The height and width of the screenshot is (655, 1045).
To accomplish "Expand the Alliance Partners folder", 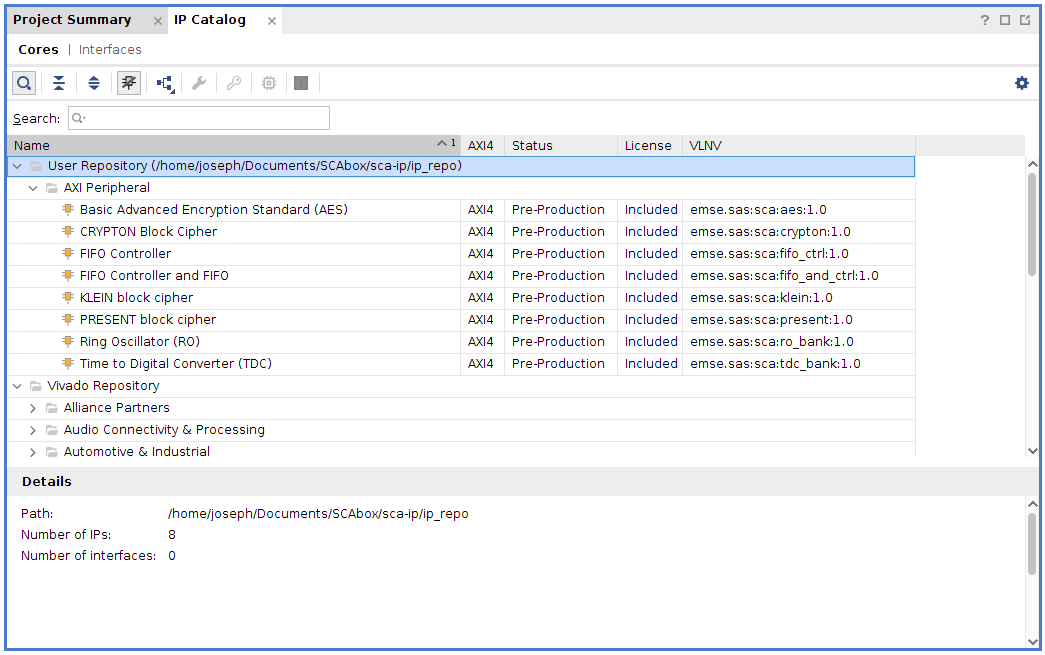I will pyautogui.click(x=33, y=408).
